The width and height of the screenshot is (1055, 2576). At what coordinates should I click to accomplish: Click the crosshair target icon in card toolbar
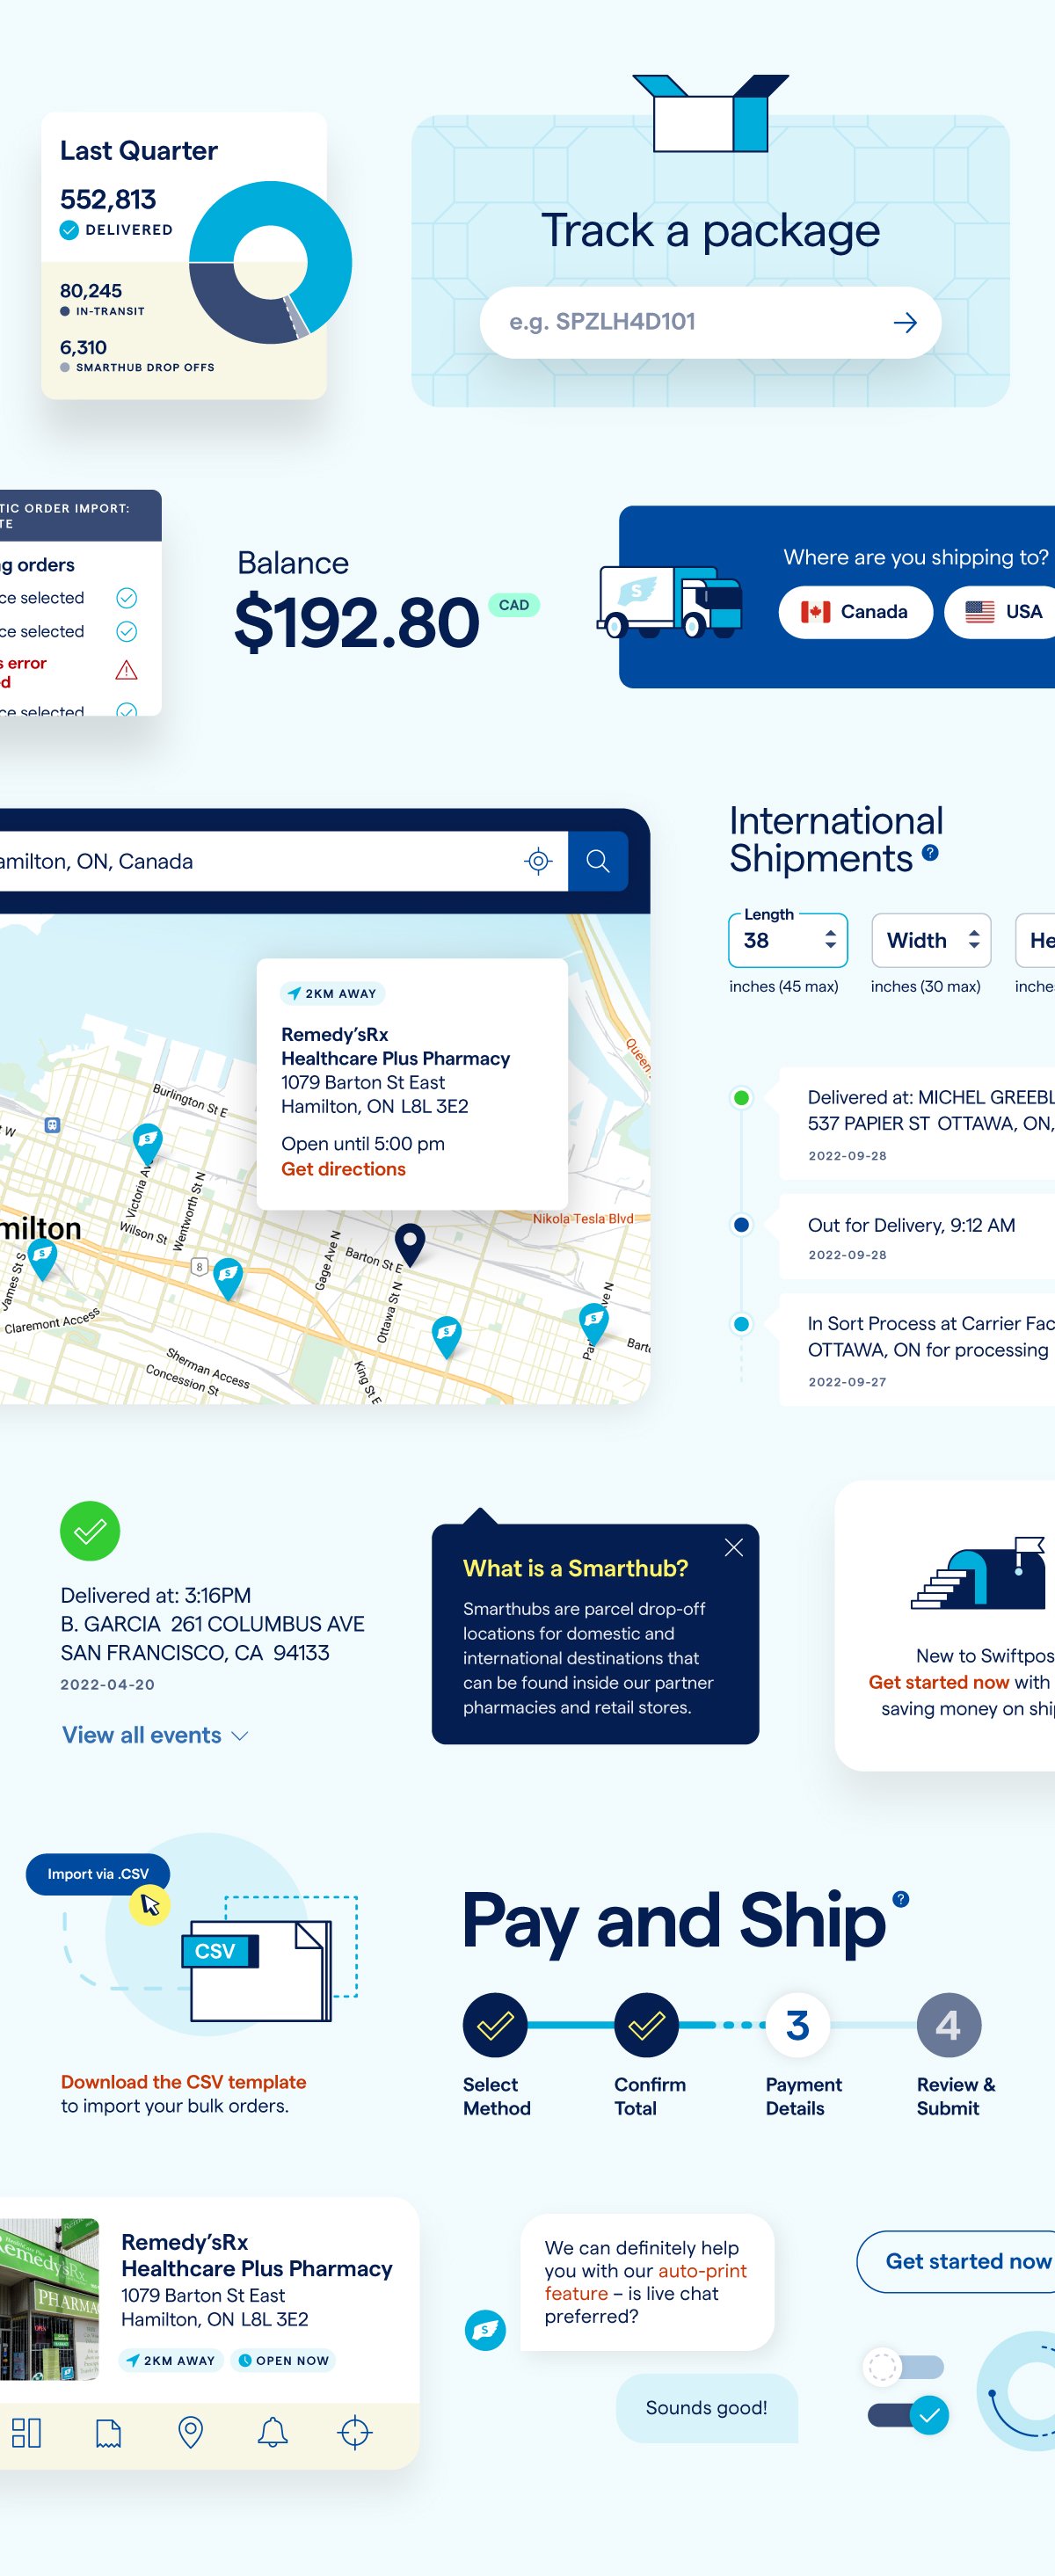pyautogui.click(x=355, y=2432)
